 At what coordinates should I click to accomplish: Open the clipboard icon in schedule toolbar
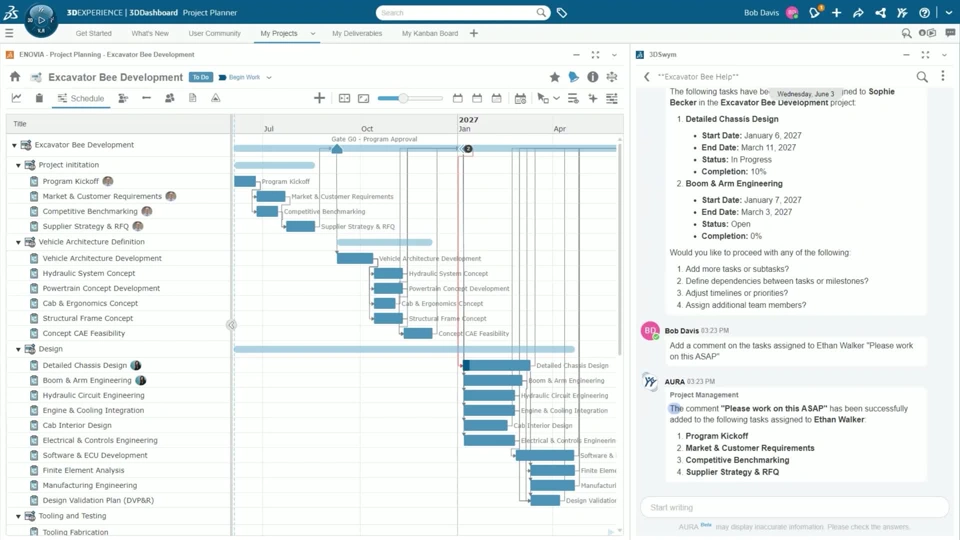[x=39, y=98]
